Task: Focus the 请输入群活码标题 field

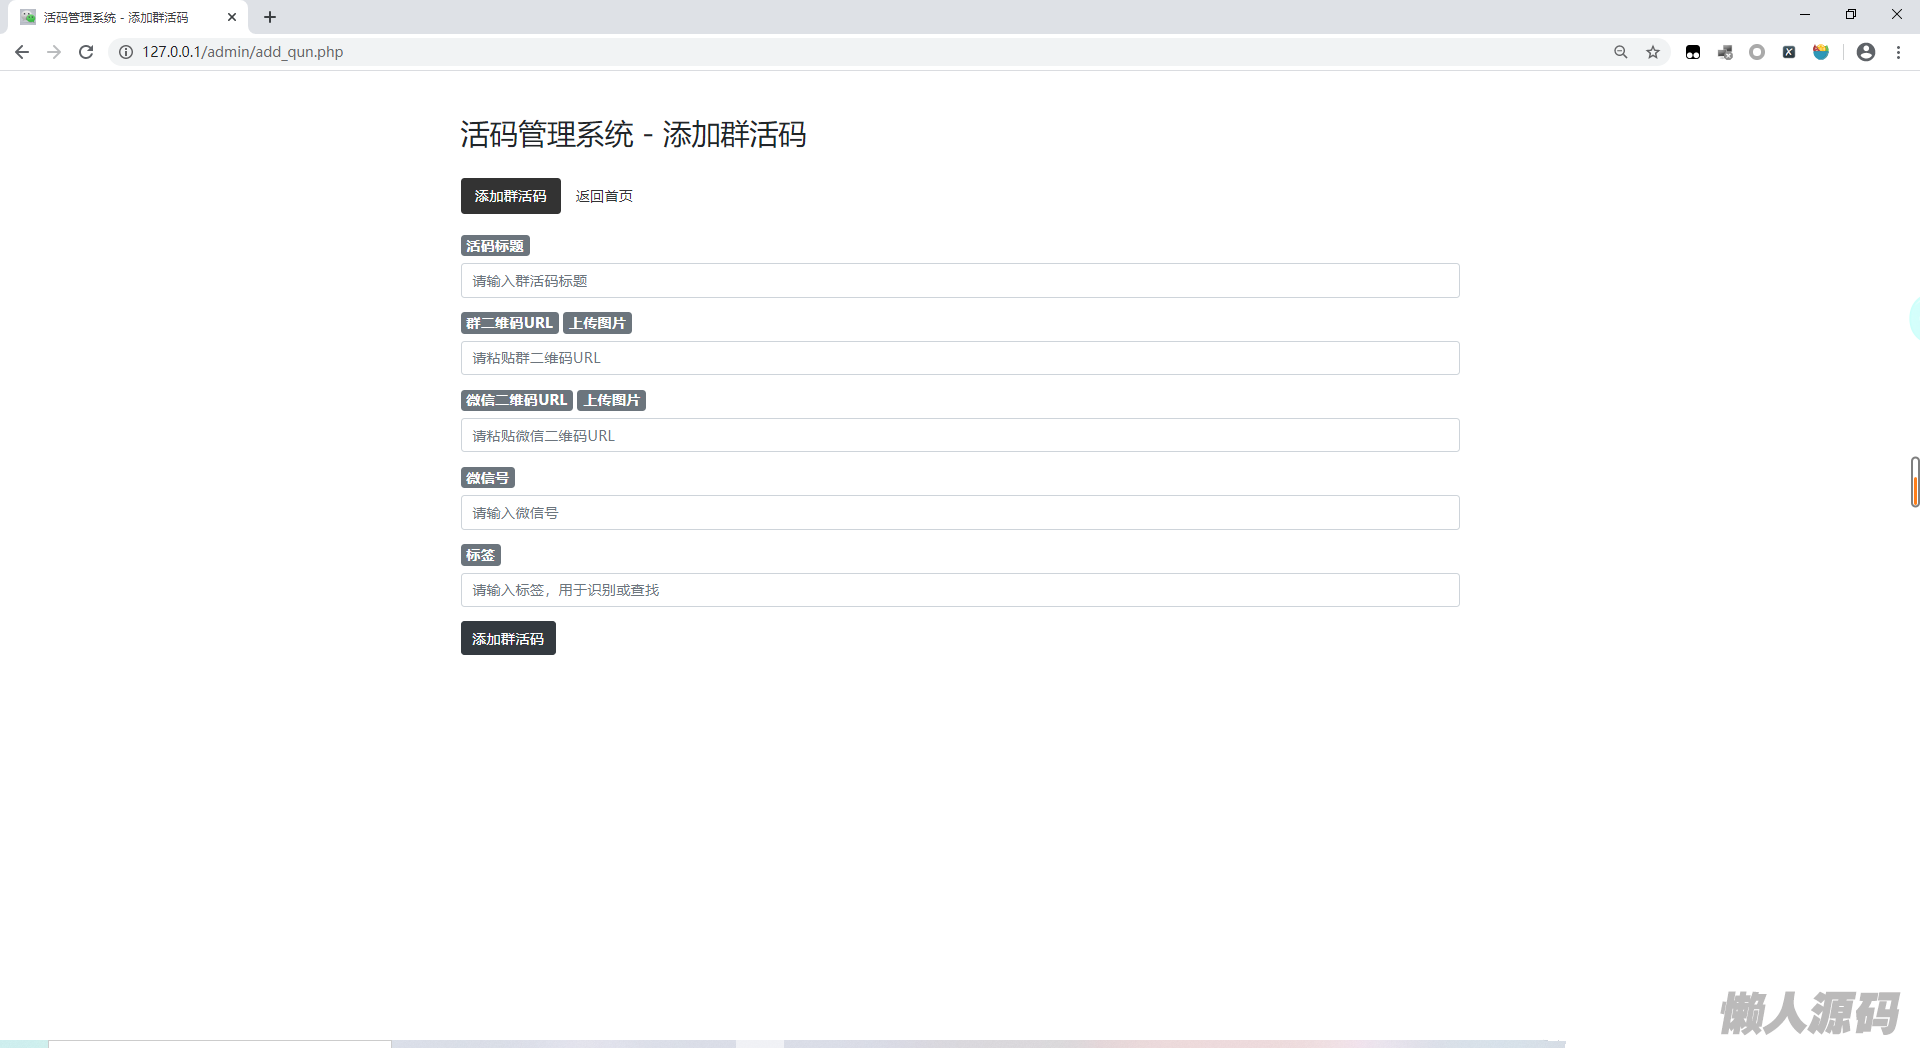Action: coord(960,281)
